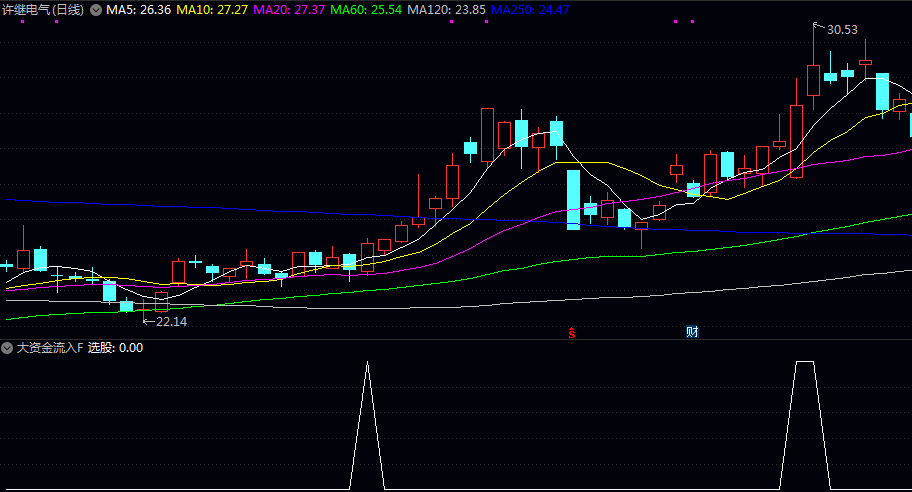Image resolution: width=912 pixels, height=492 pixels.
Task: Click the 22.14 low price annotation
Action: pyautogui.click(x=171, y=321)
